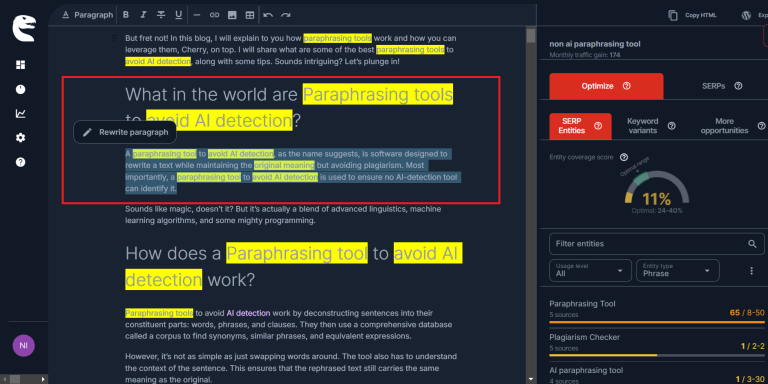This screenshot has height=384, width=768.
Task: Click the WordPress export icon
Action: (x=746, y=15)
